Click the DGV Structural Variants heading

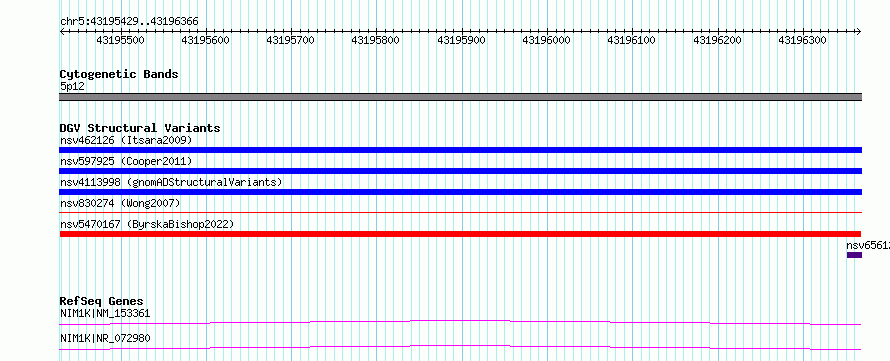tap(140, 128)
